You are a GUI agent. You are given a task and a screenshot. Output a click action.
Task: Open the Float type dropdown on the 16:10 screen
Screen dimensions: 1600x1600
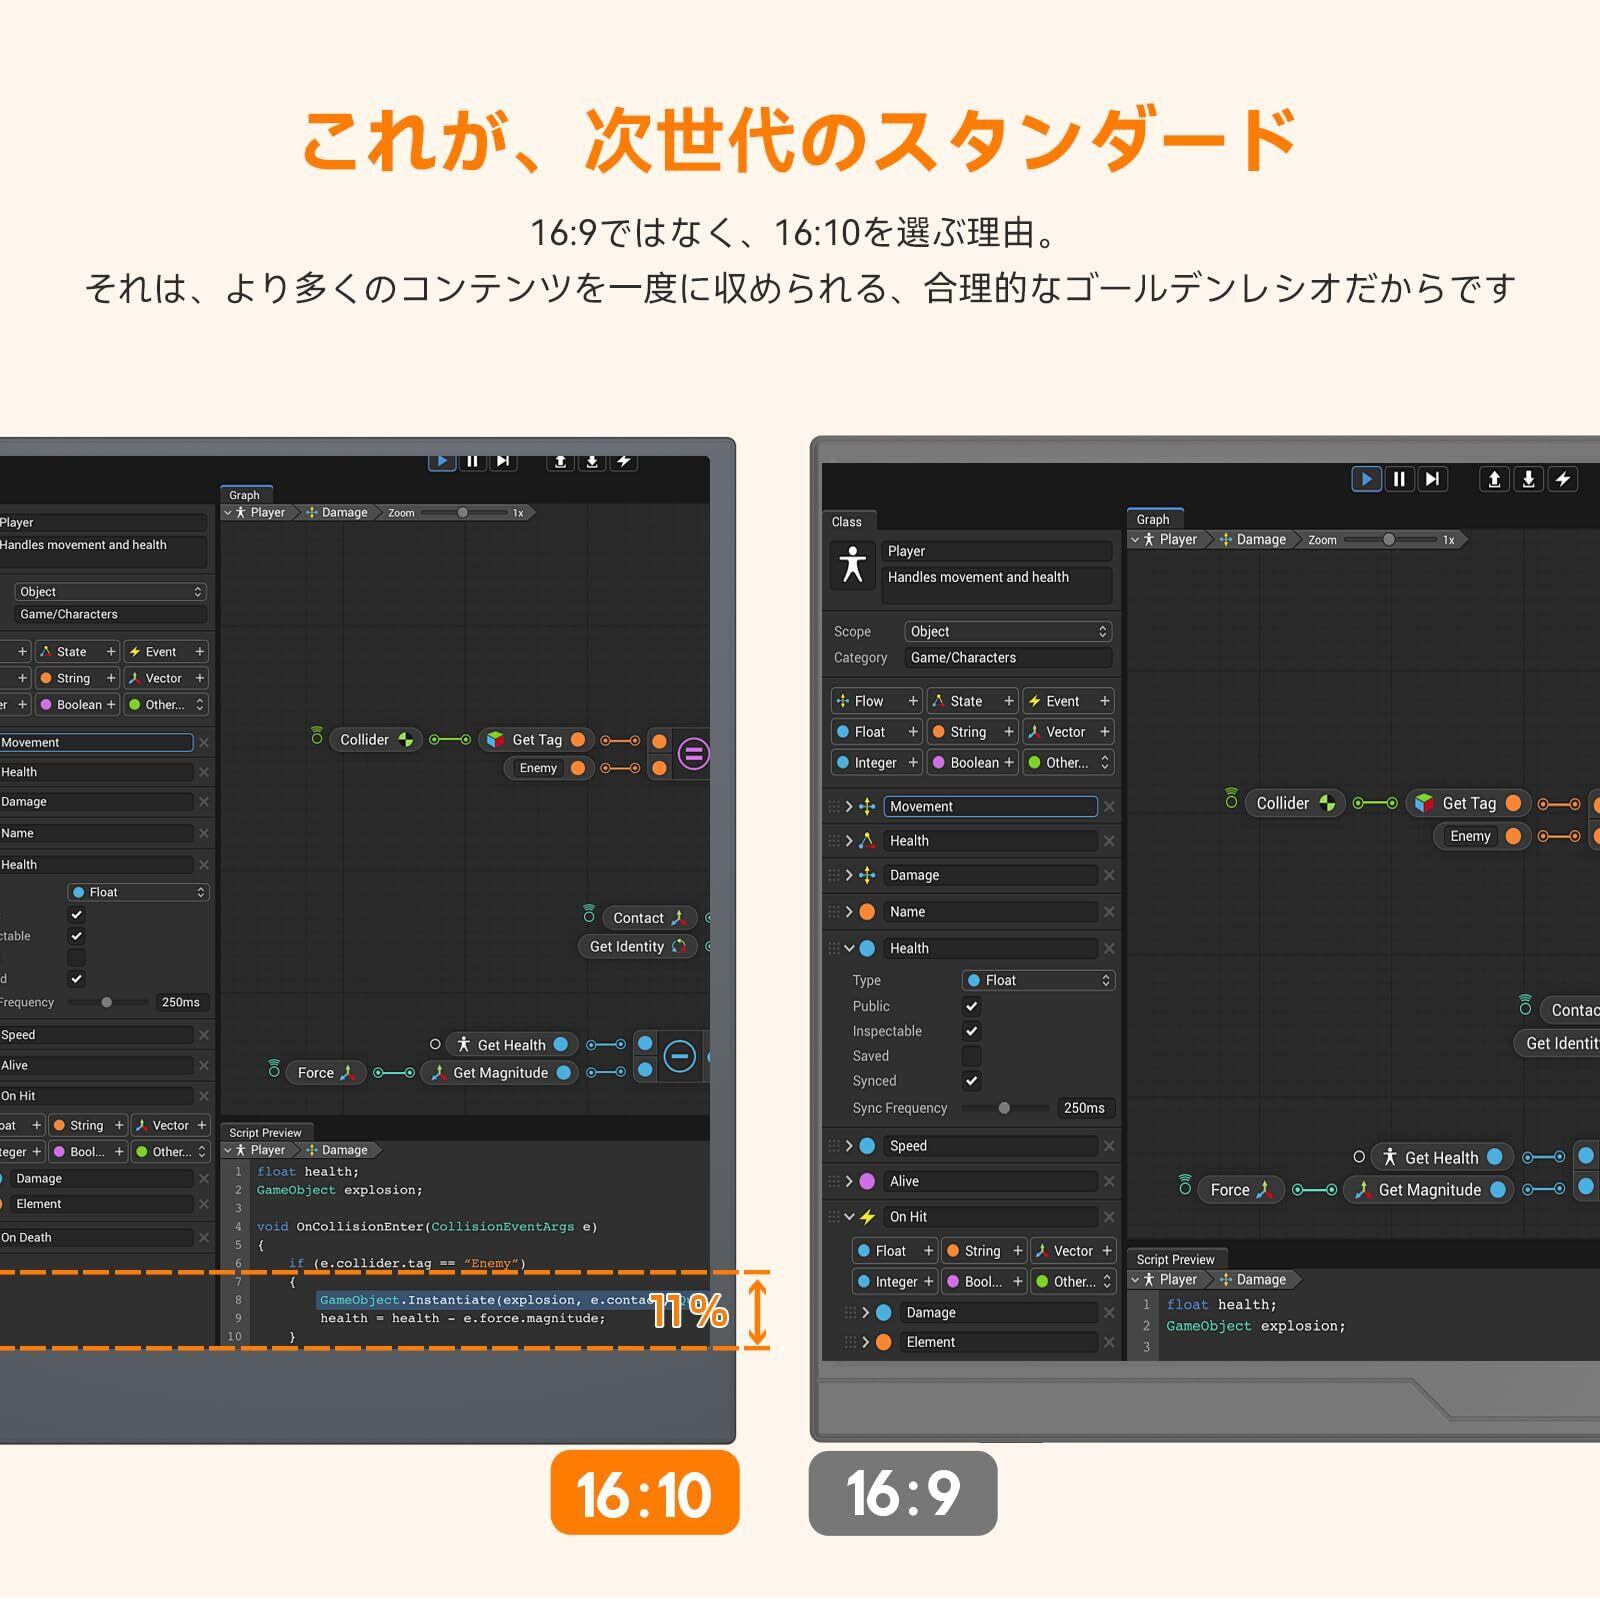138,892
